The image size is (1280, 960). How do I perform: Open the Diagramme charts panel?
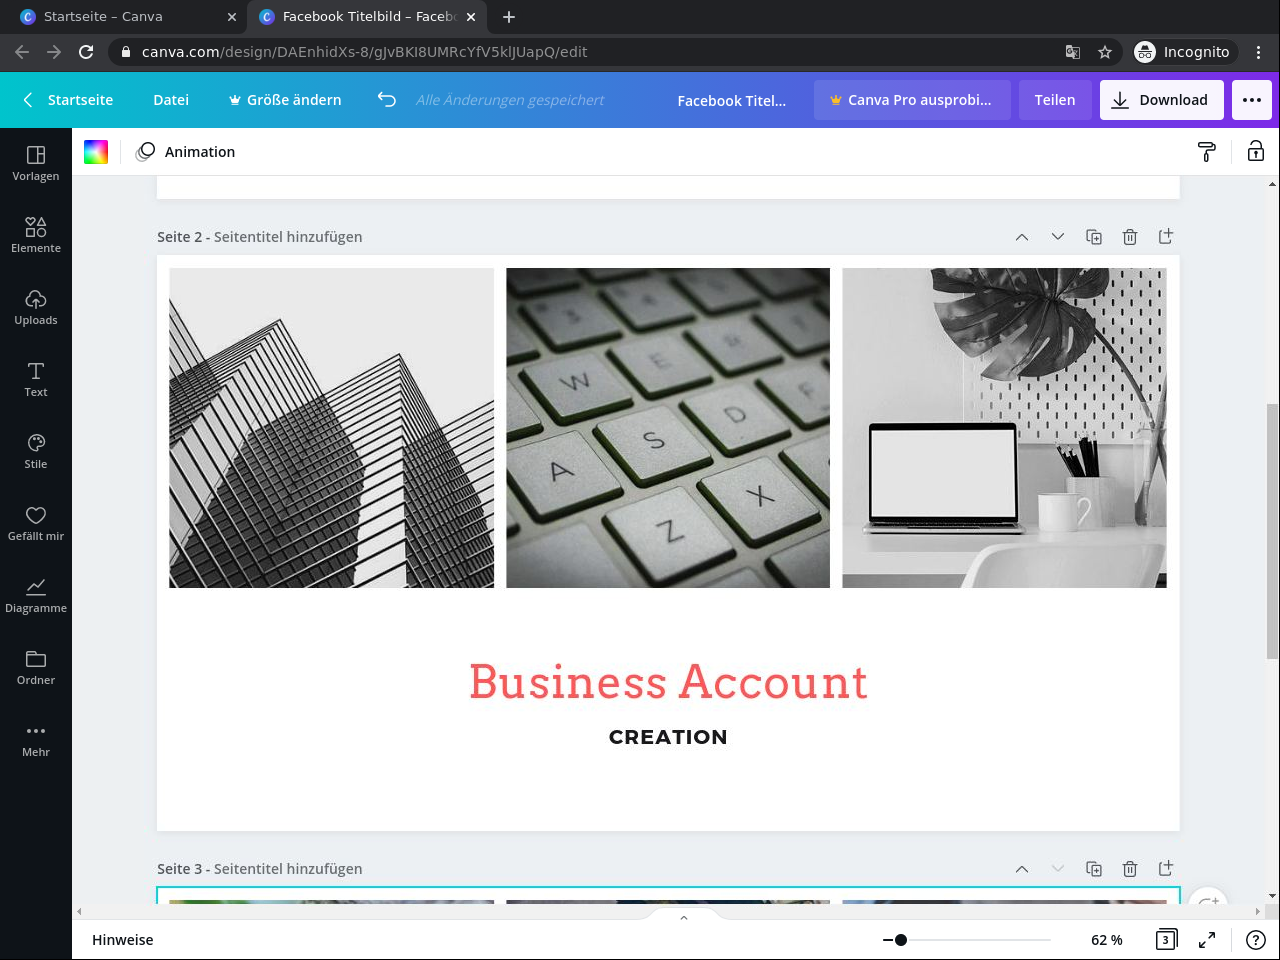[36, 595]
